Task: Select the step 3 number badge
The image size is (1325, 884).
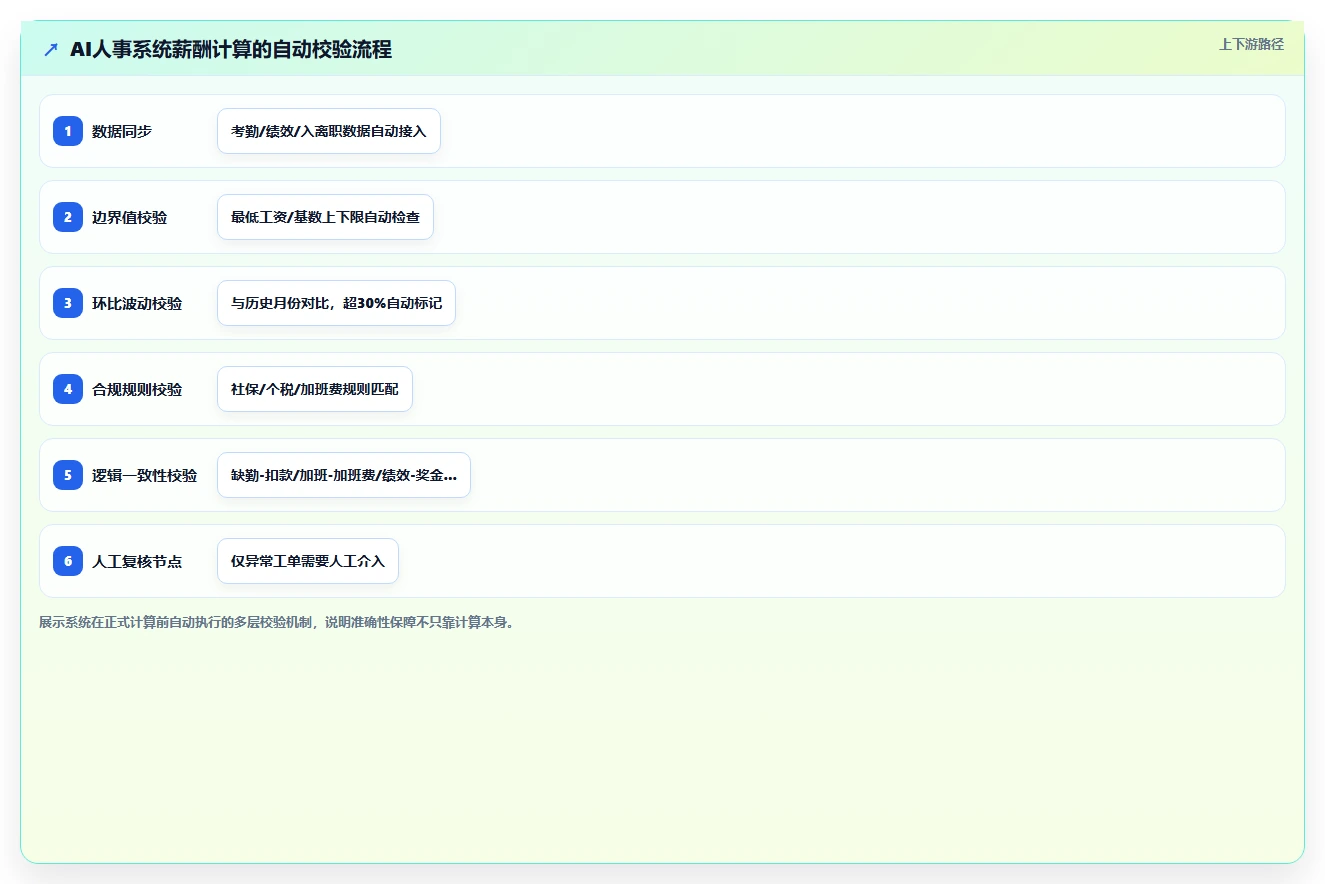Action: click(68, 303)
